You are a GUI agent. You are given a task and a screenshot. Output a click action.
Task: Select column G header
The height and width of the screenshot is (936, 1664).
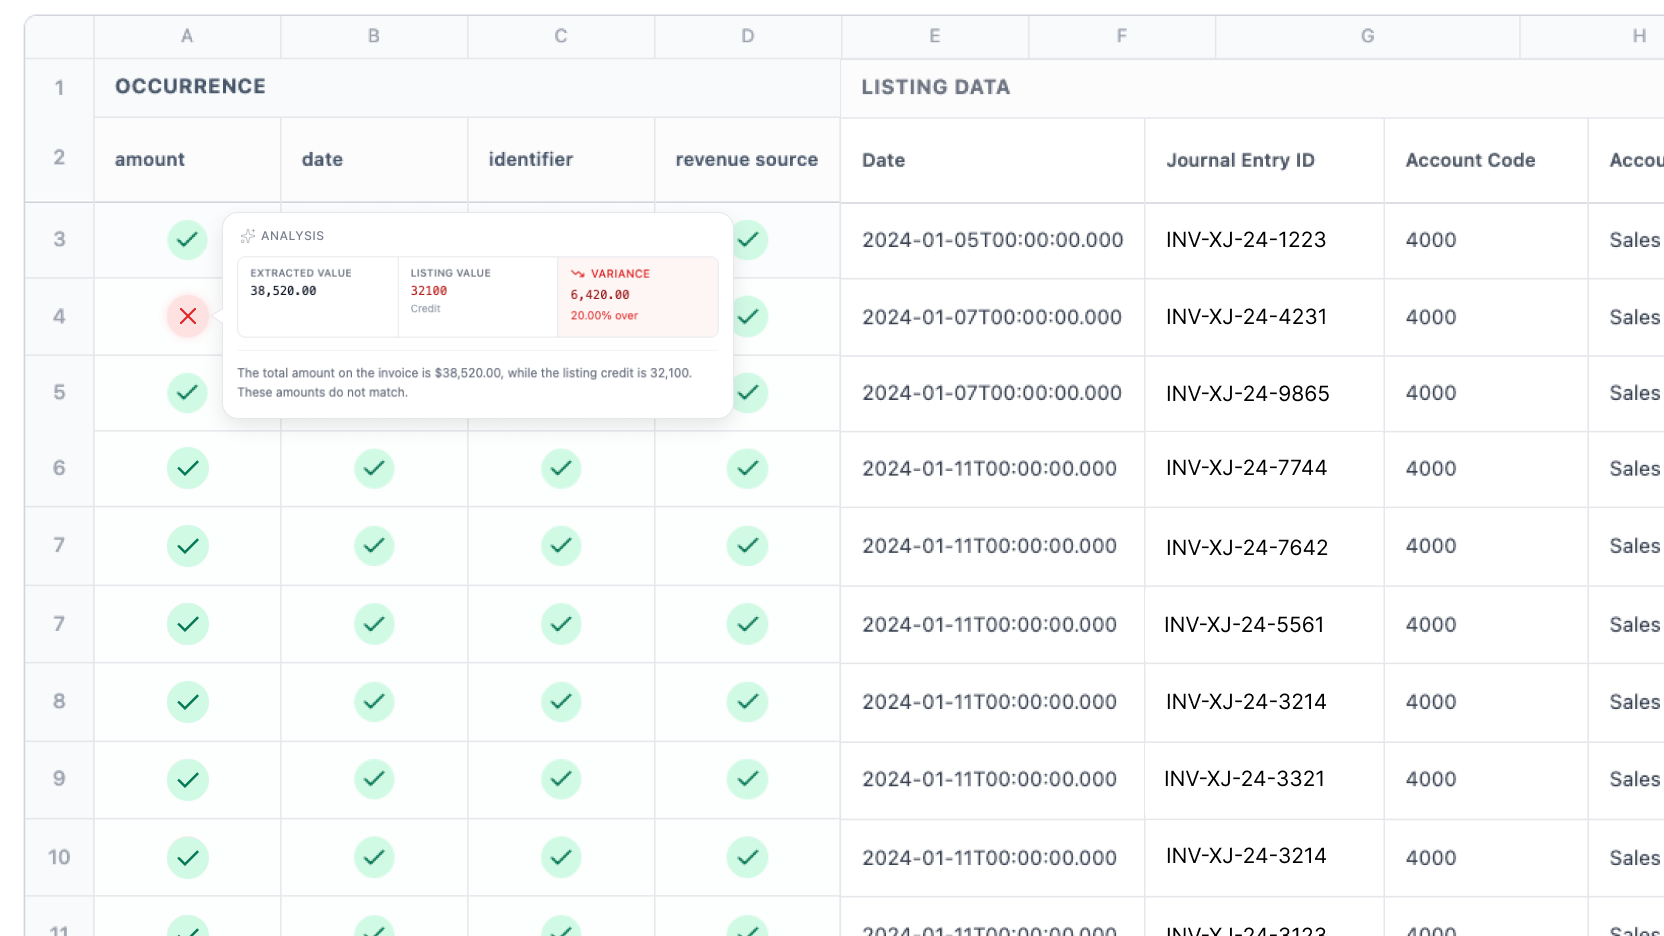coord(1367,36)
